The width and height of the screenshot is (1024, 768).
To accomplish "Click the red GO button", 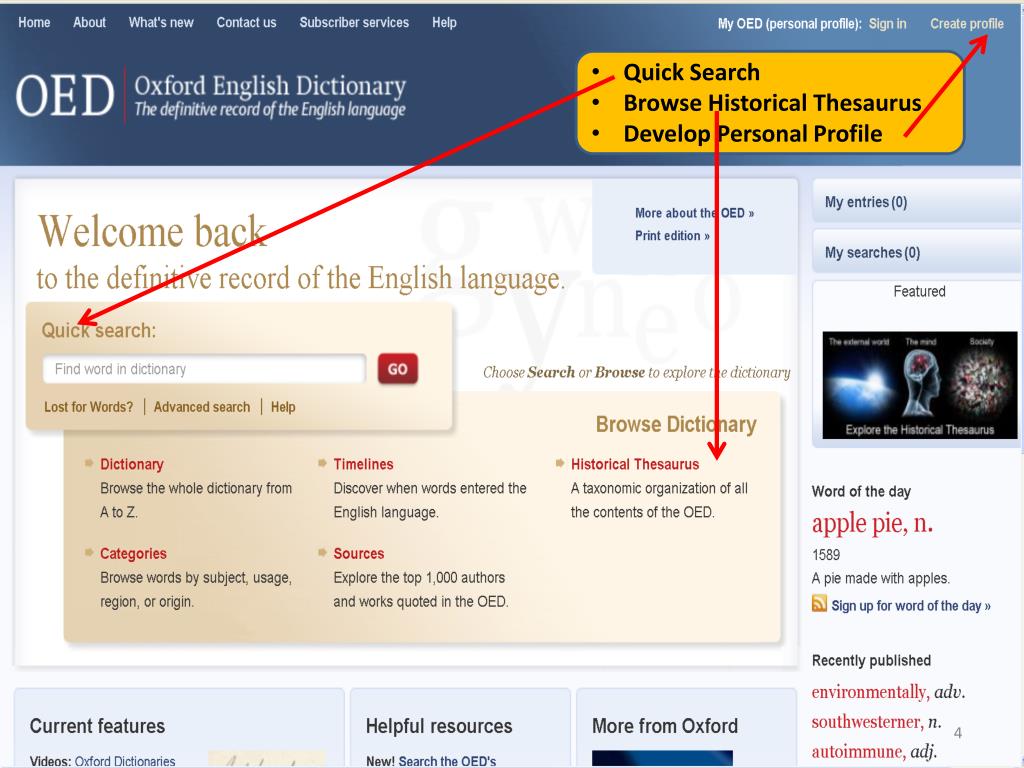I will click(x=398, y=369).
